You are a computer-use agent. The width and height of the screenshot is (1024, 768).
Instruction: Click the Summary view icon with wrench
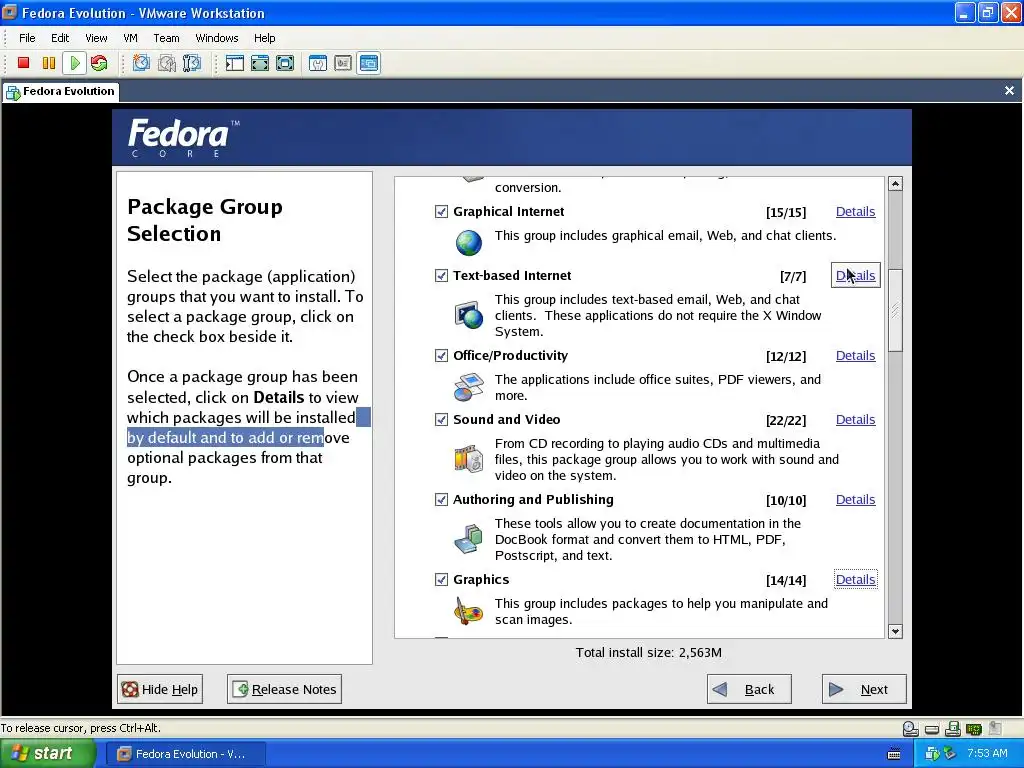pos(318,63)
